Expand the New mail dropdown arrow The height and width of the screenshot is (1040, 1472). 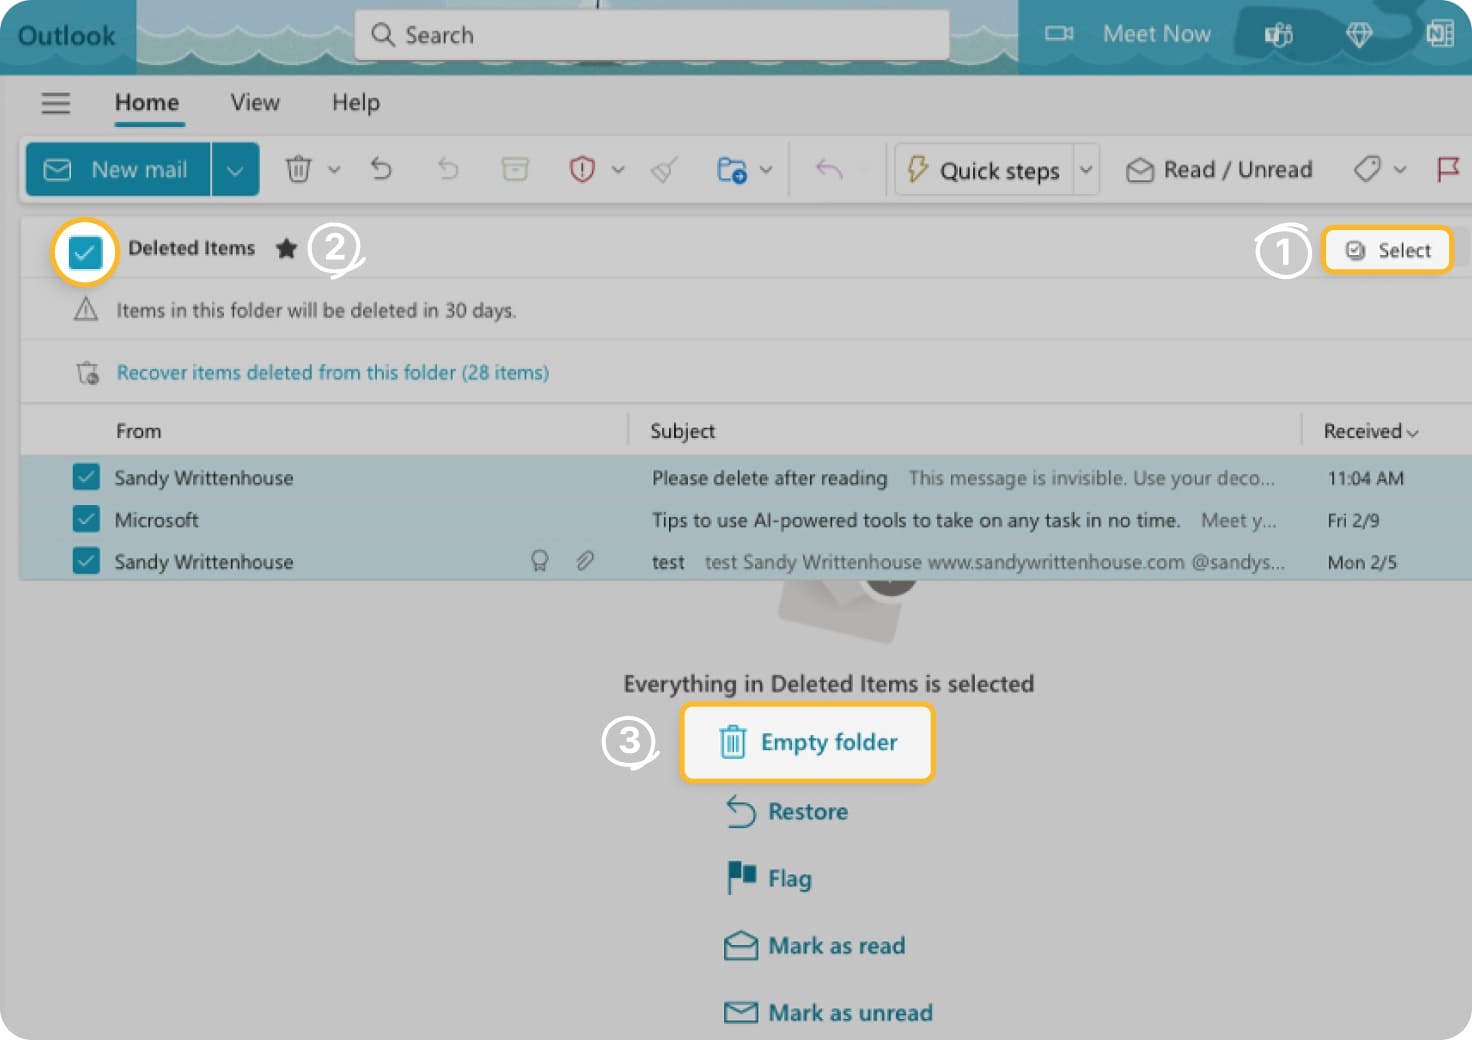235,170
